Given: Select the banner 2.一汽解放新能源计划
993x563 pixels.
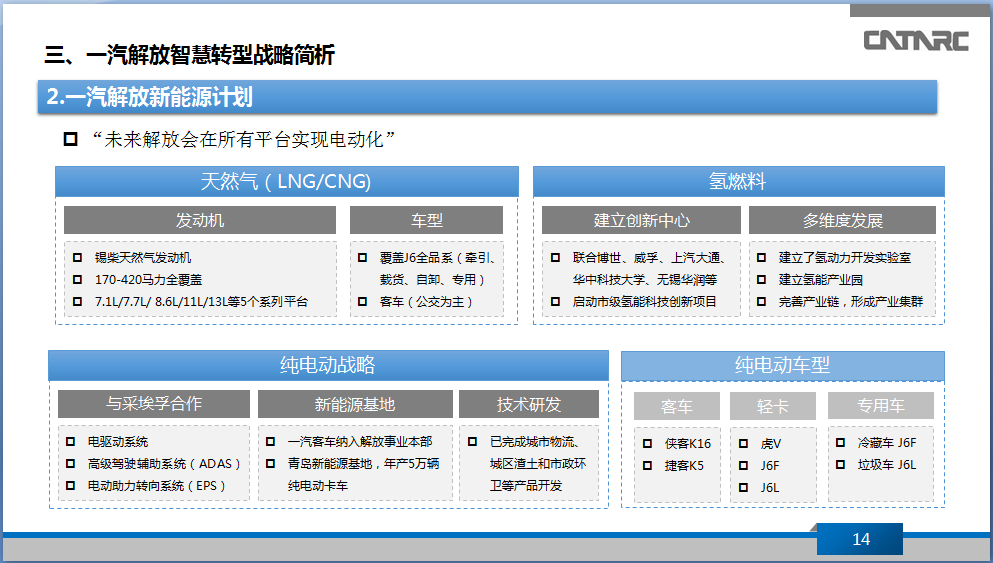Looking at the screenshot, I should [x=487, y=97].
